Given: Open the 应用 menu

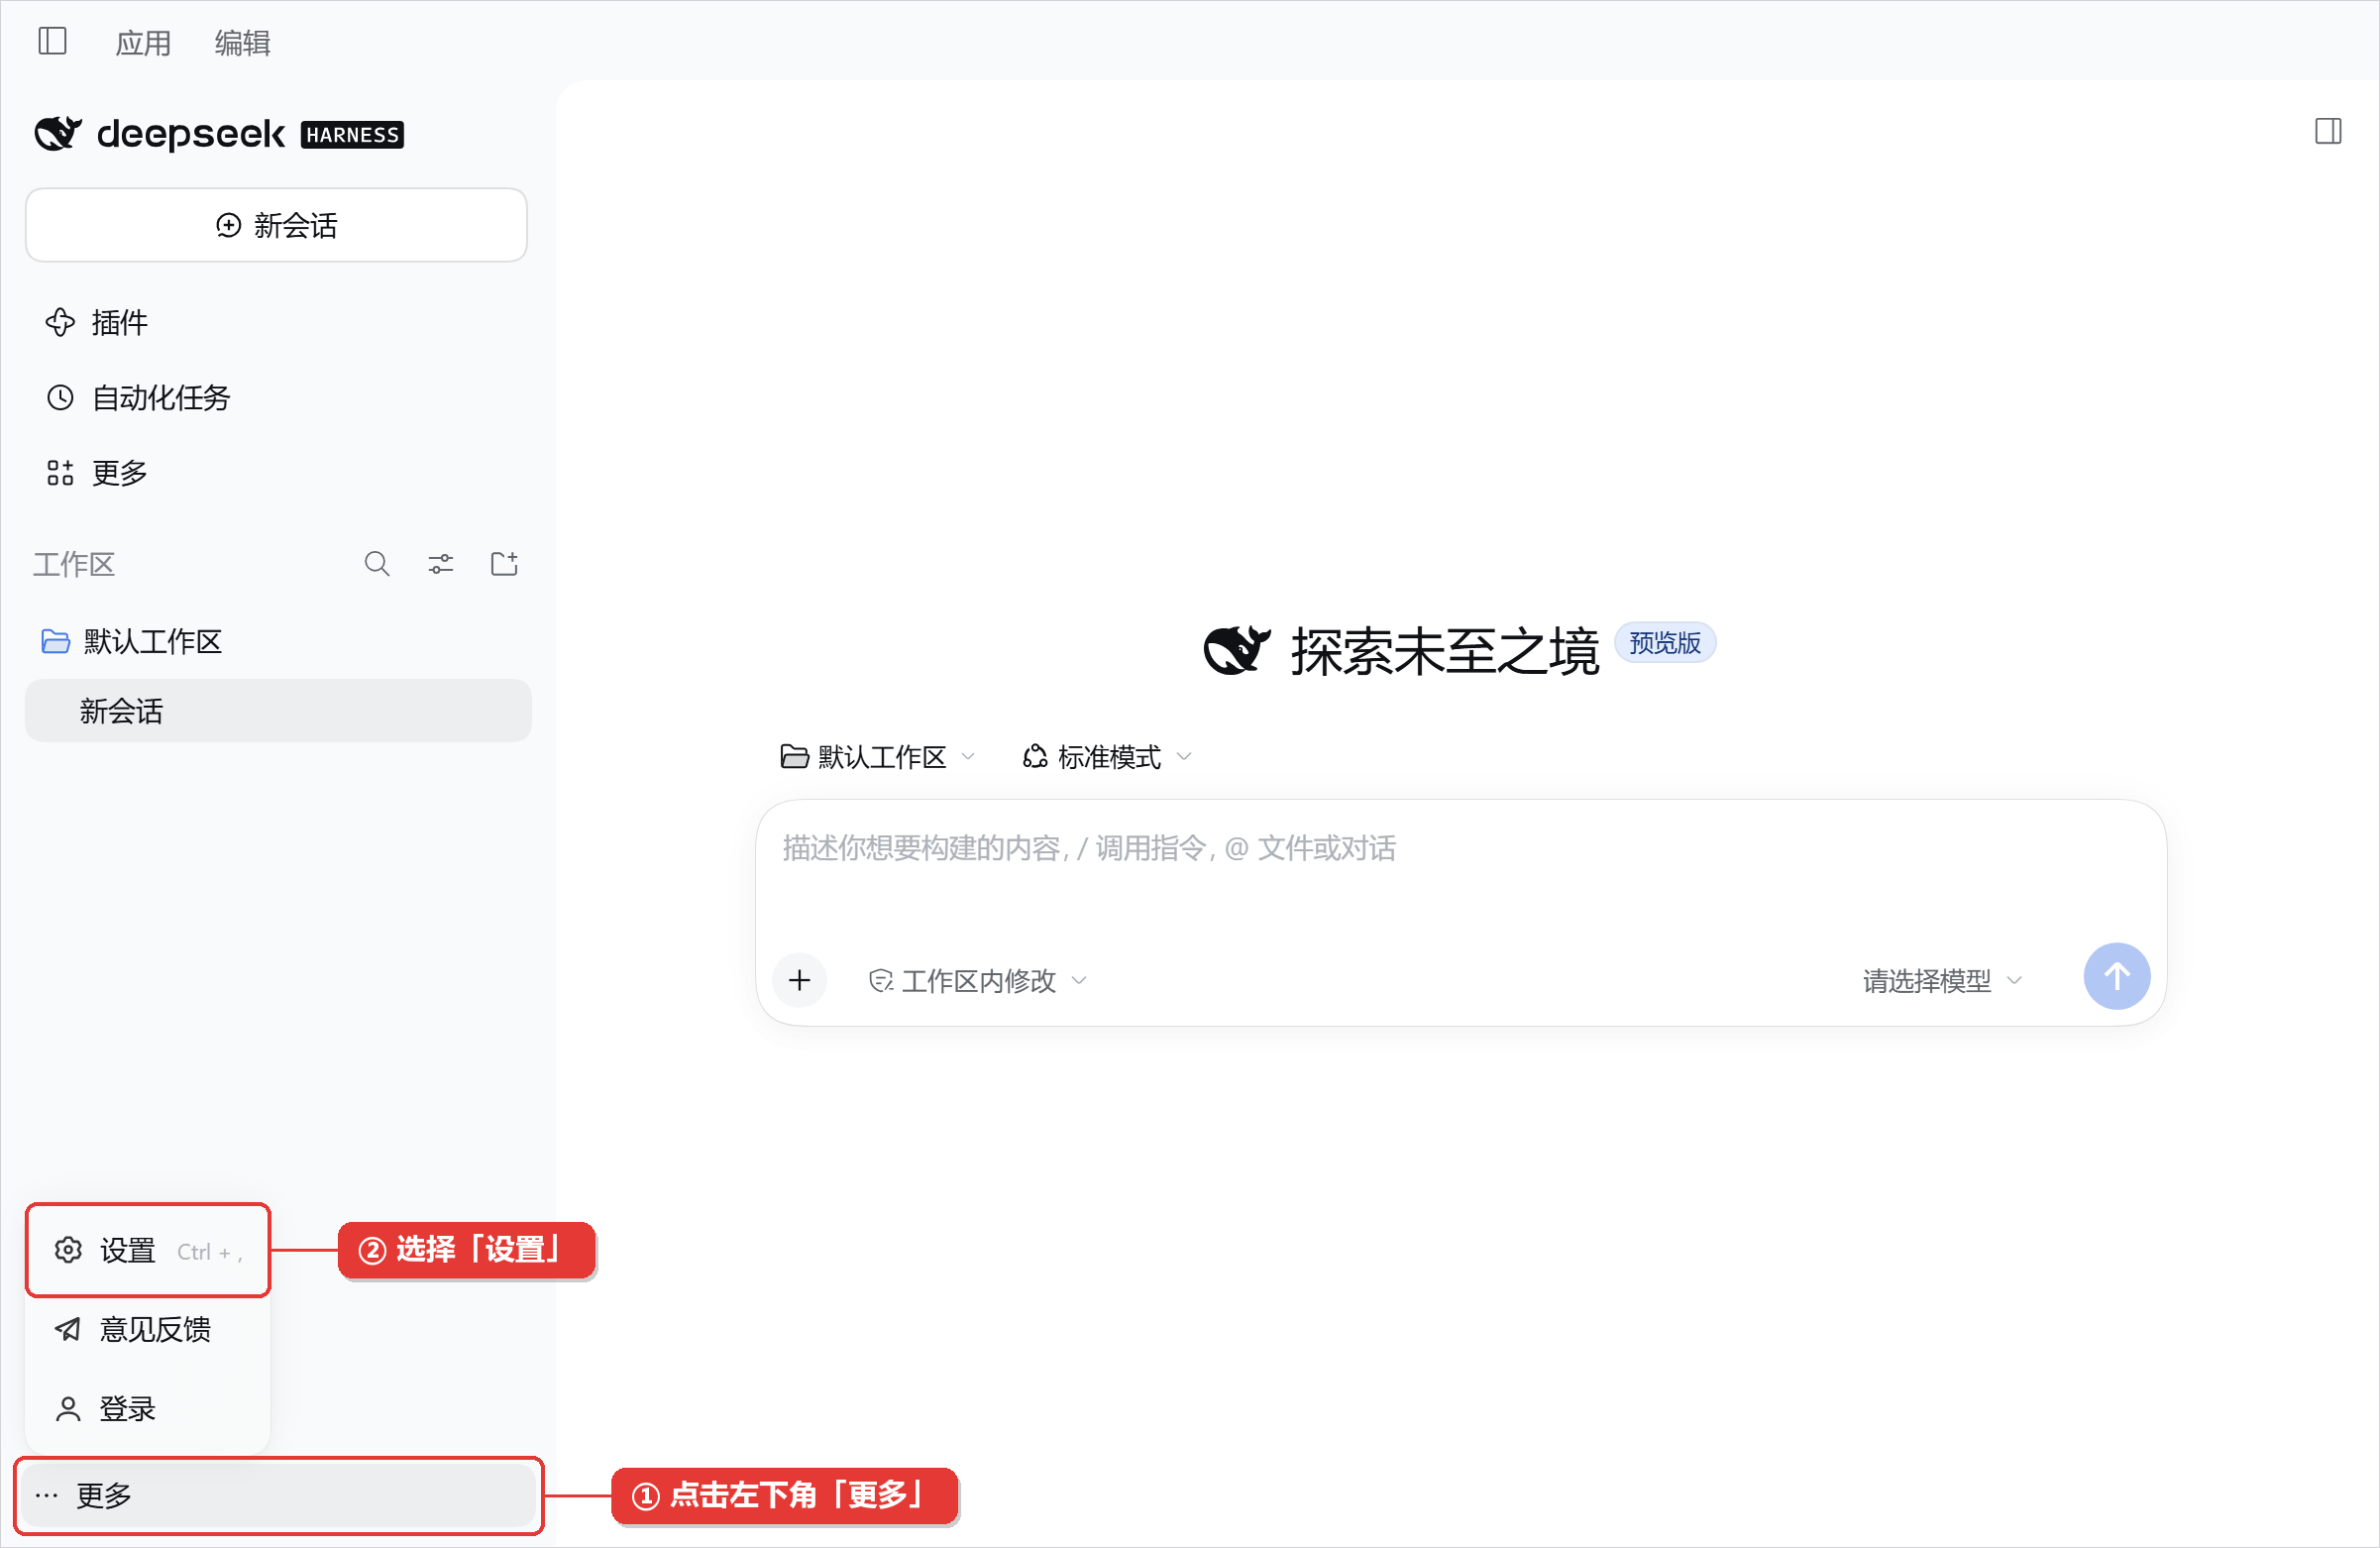Looking at the screenshot, I should [143, 43].
